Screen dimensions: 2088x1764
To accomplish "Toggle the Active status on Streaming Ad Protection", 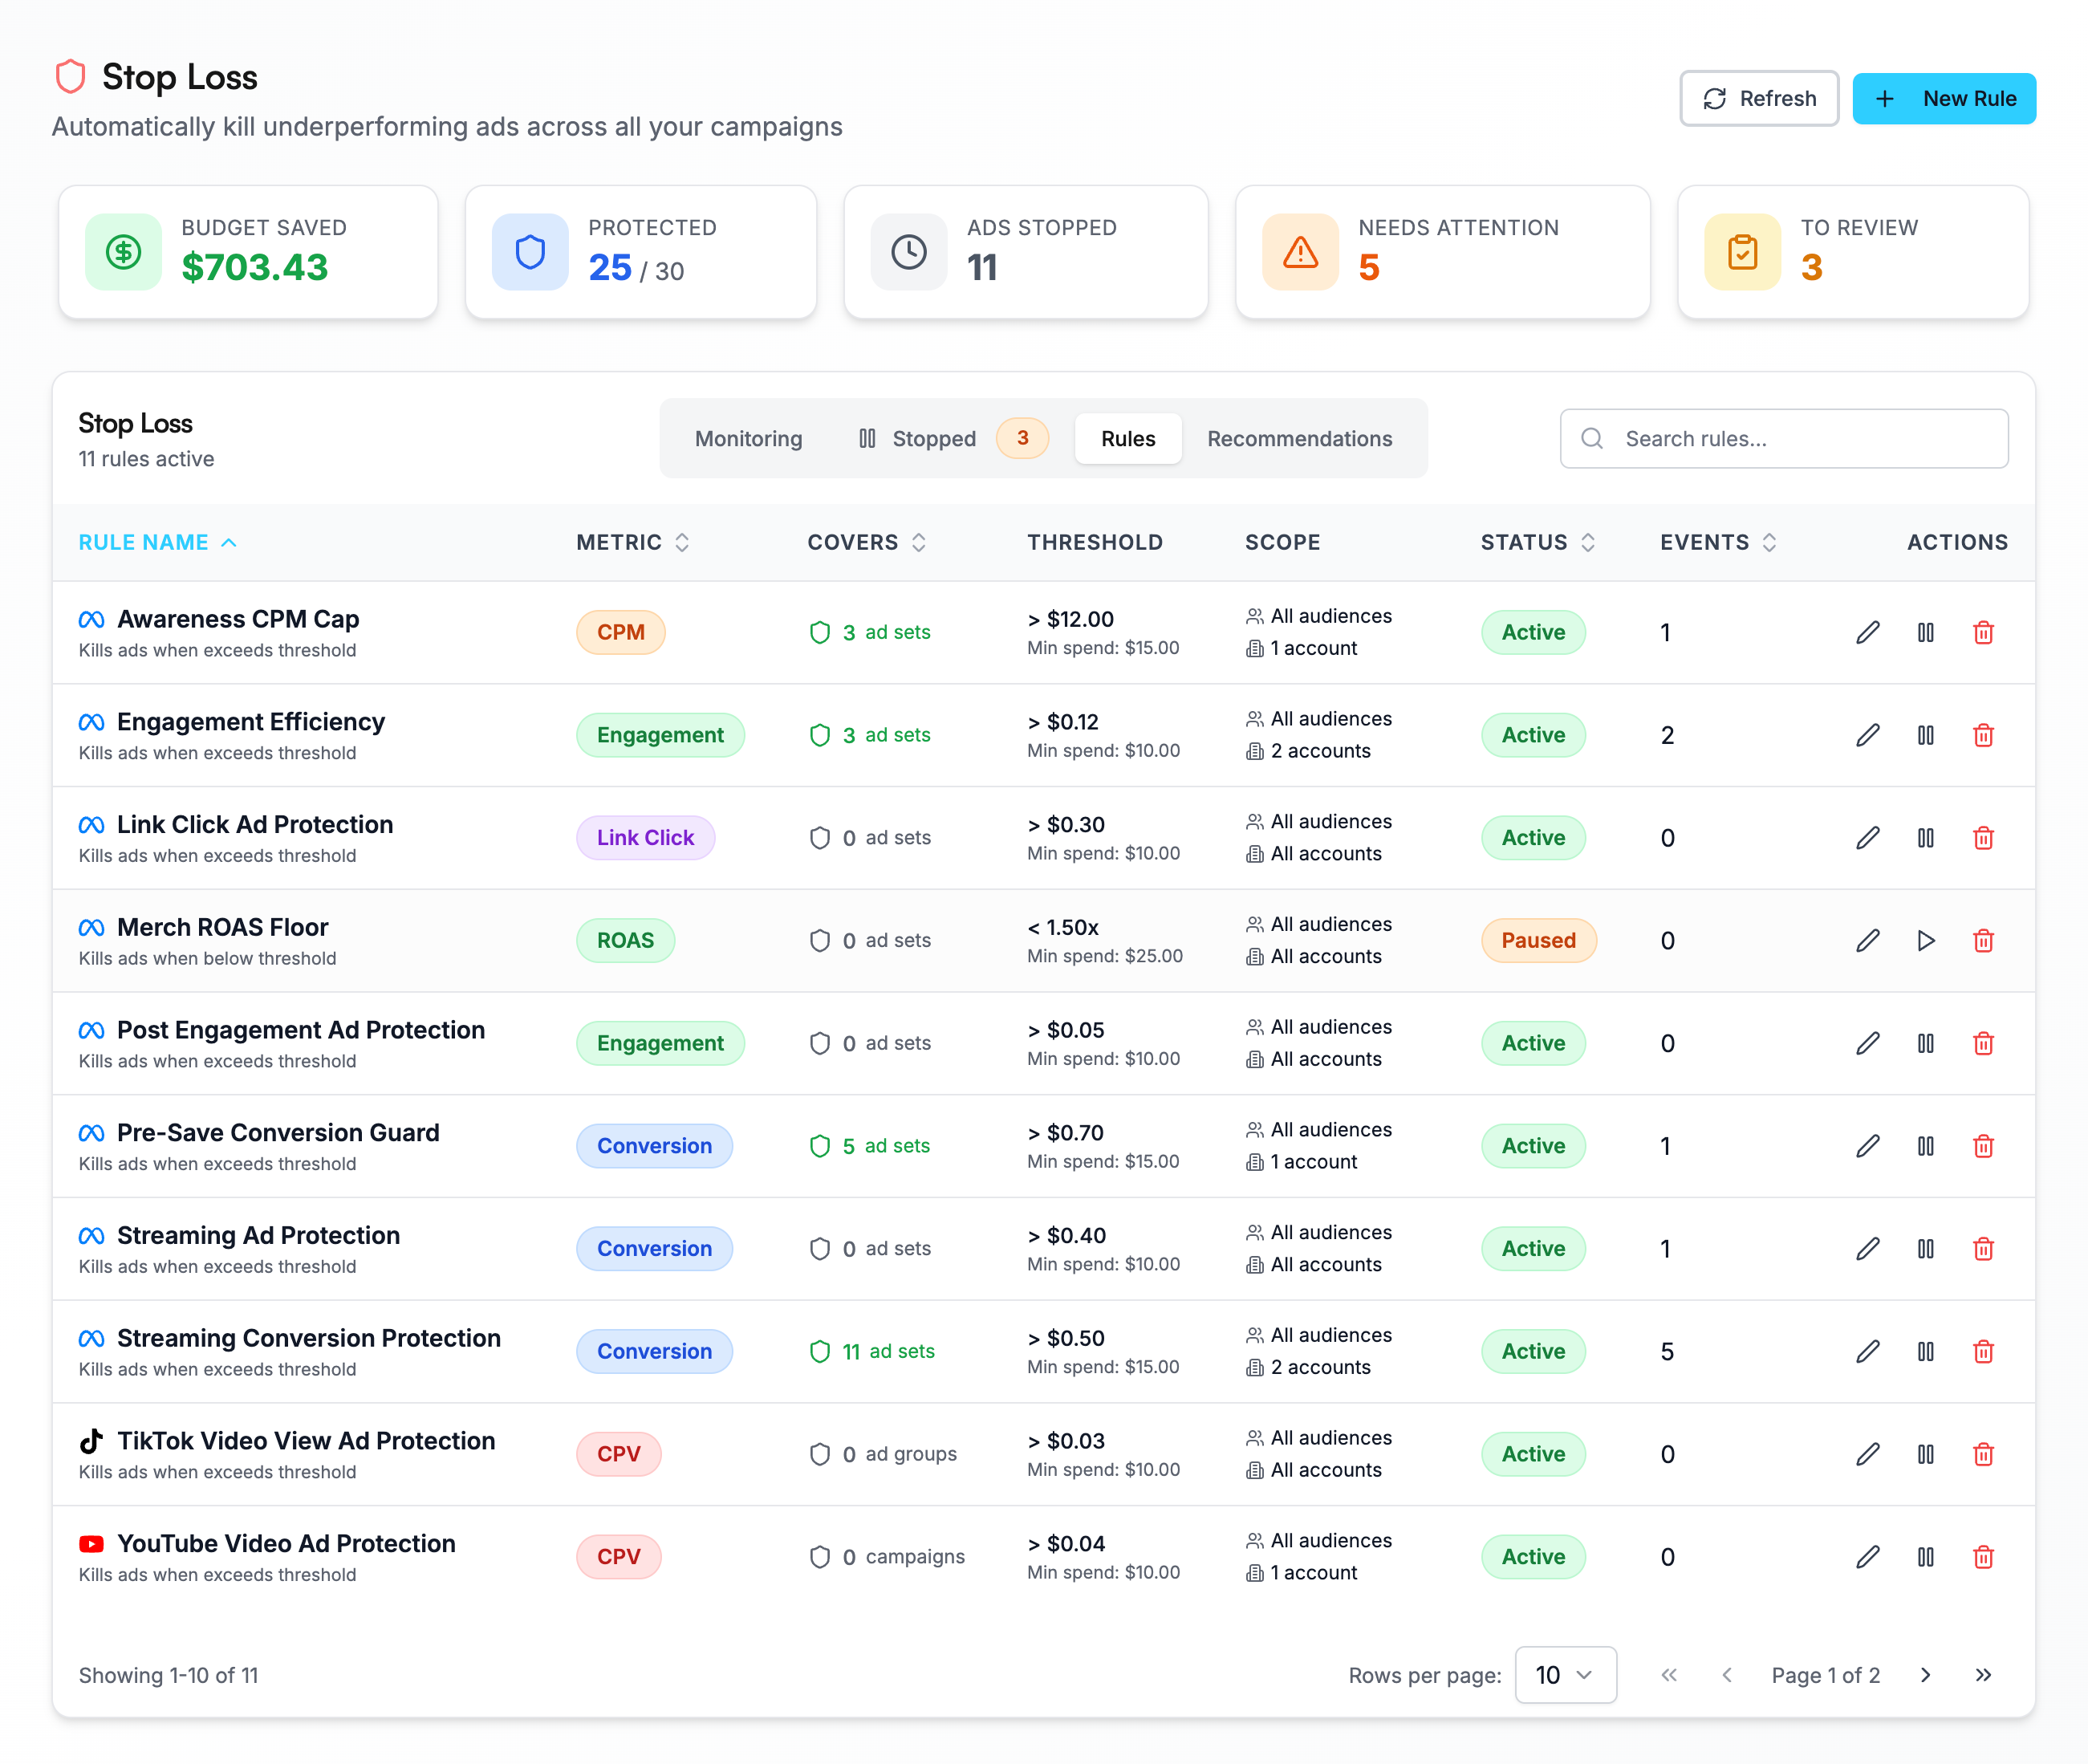I will 1533,1248.
